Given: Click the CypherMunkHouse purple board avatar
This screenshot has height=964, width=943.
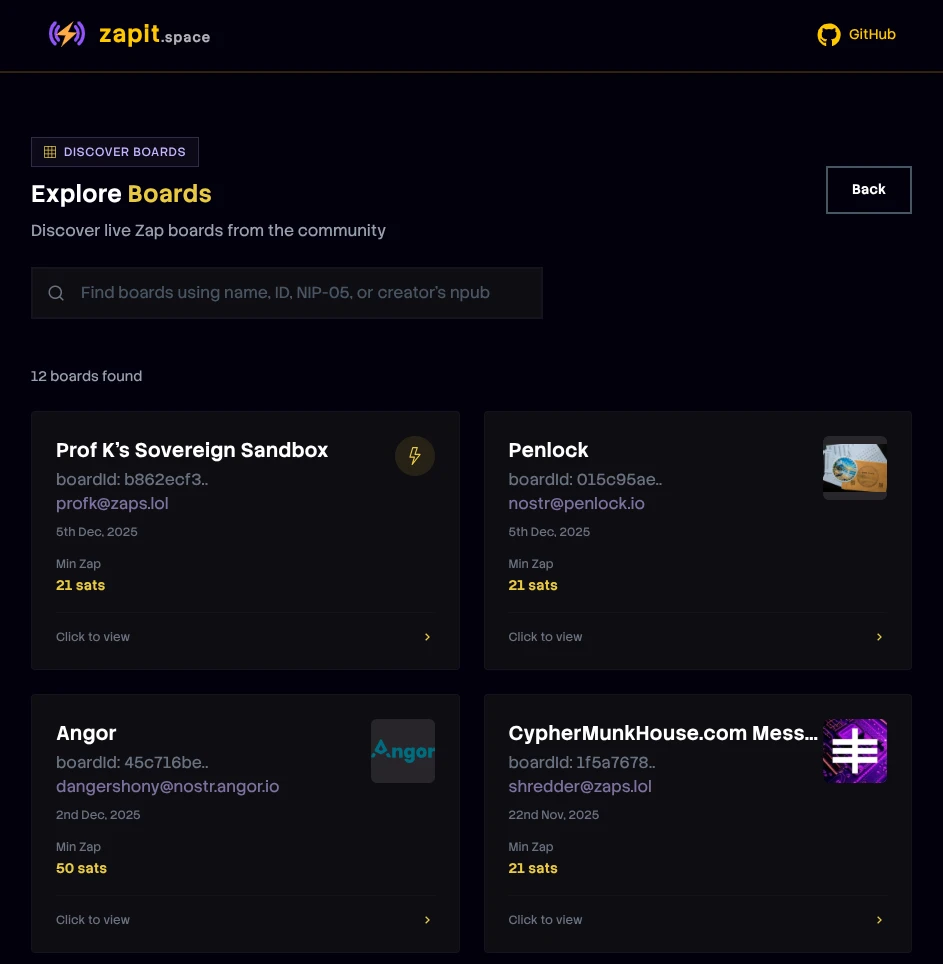Looking at the screenshot, I should [x=855, y=751].
